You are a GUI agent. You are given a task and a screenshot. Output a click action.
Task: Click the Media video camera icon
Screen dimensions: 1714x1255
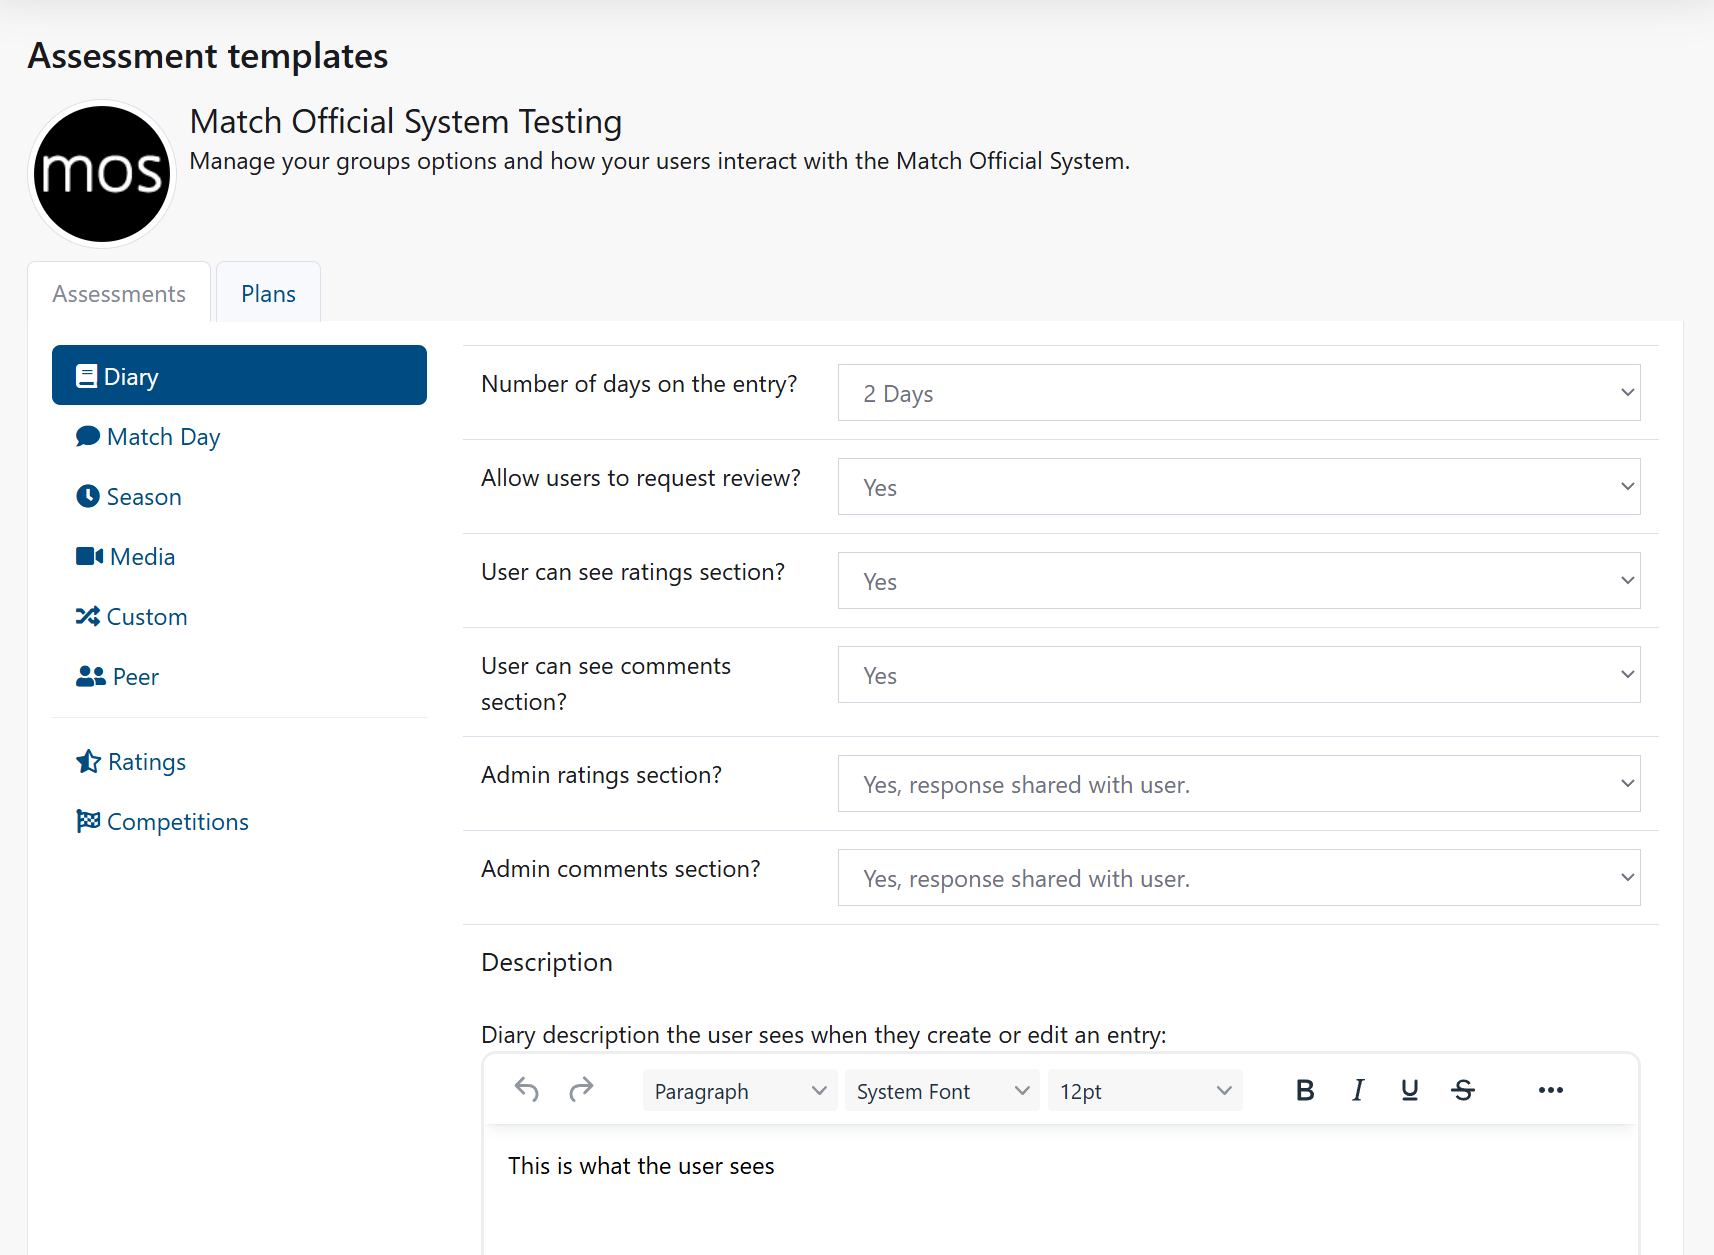pyautogui.click(x=88, y=556)
